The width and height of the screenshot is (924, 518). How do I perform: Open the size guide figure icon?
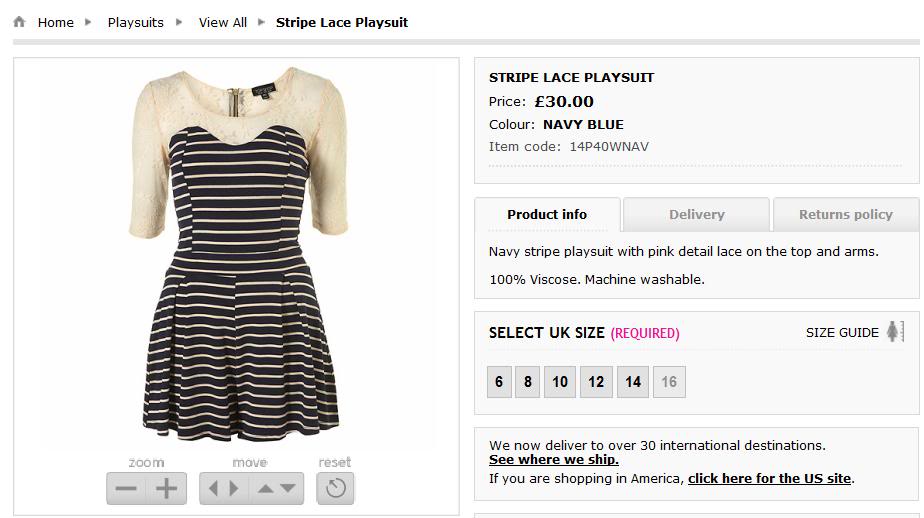point(895,333)
